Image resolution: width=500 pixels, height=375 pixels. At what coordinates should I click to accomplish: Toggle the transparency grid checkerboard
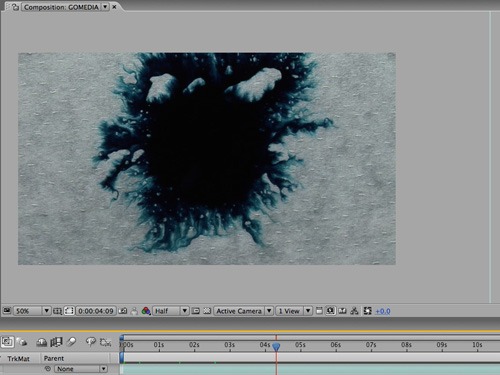coord(207,311)
